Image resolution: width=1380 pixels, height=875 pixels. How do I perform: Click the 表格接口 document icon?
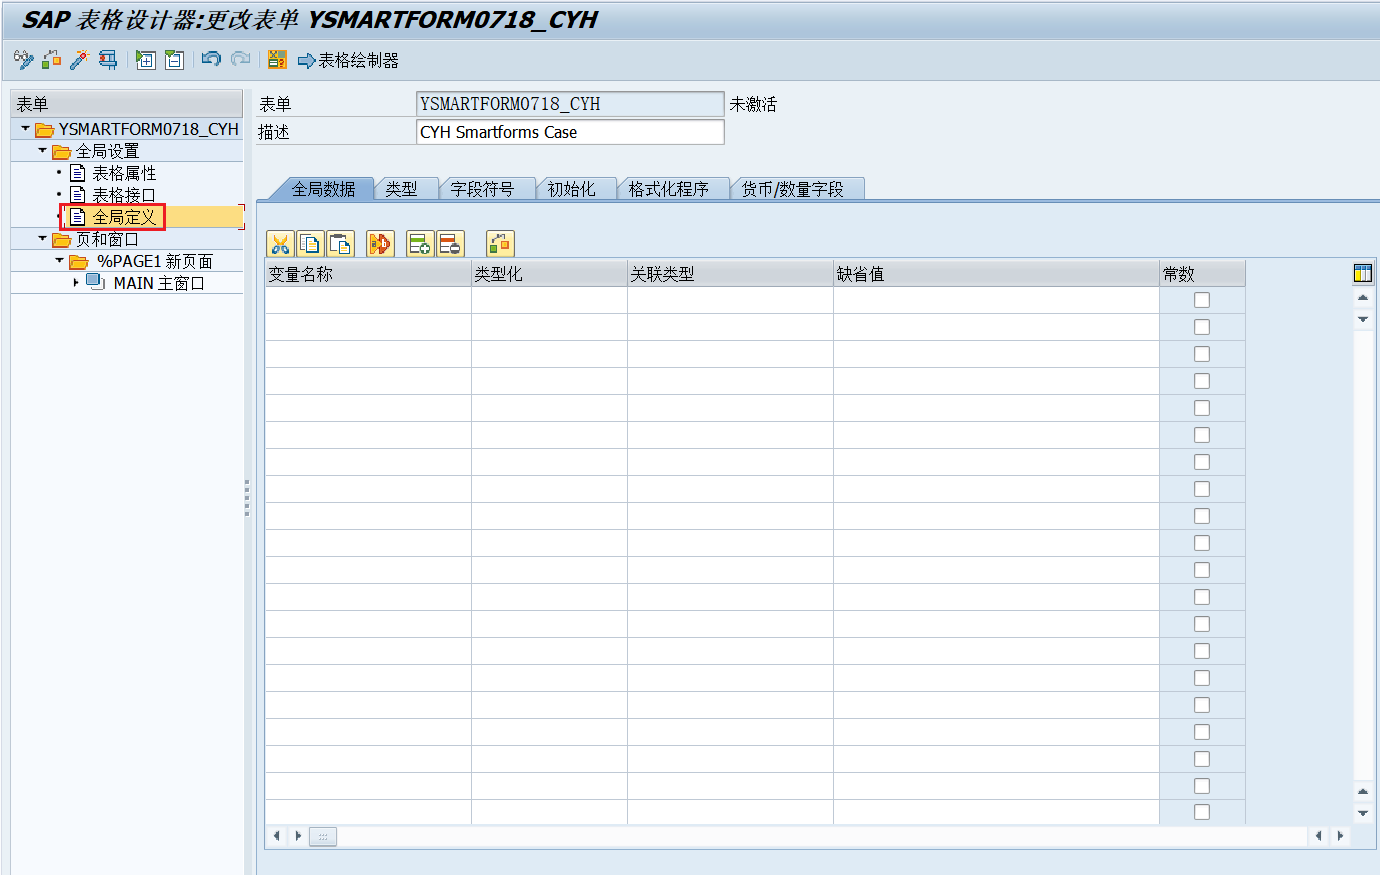click(77, 194)
